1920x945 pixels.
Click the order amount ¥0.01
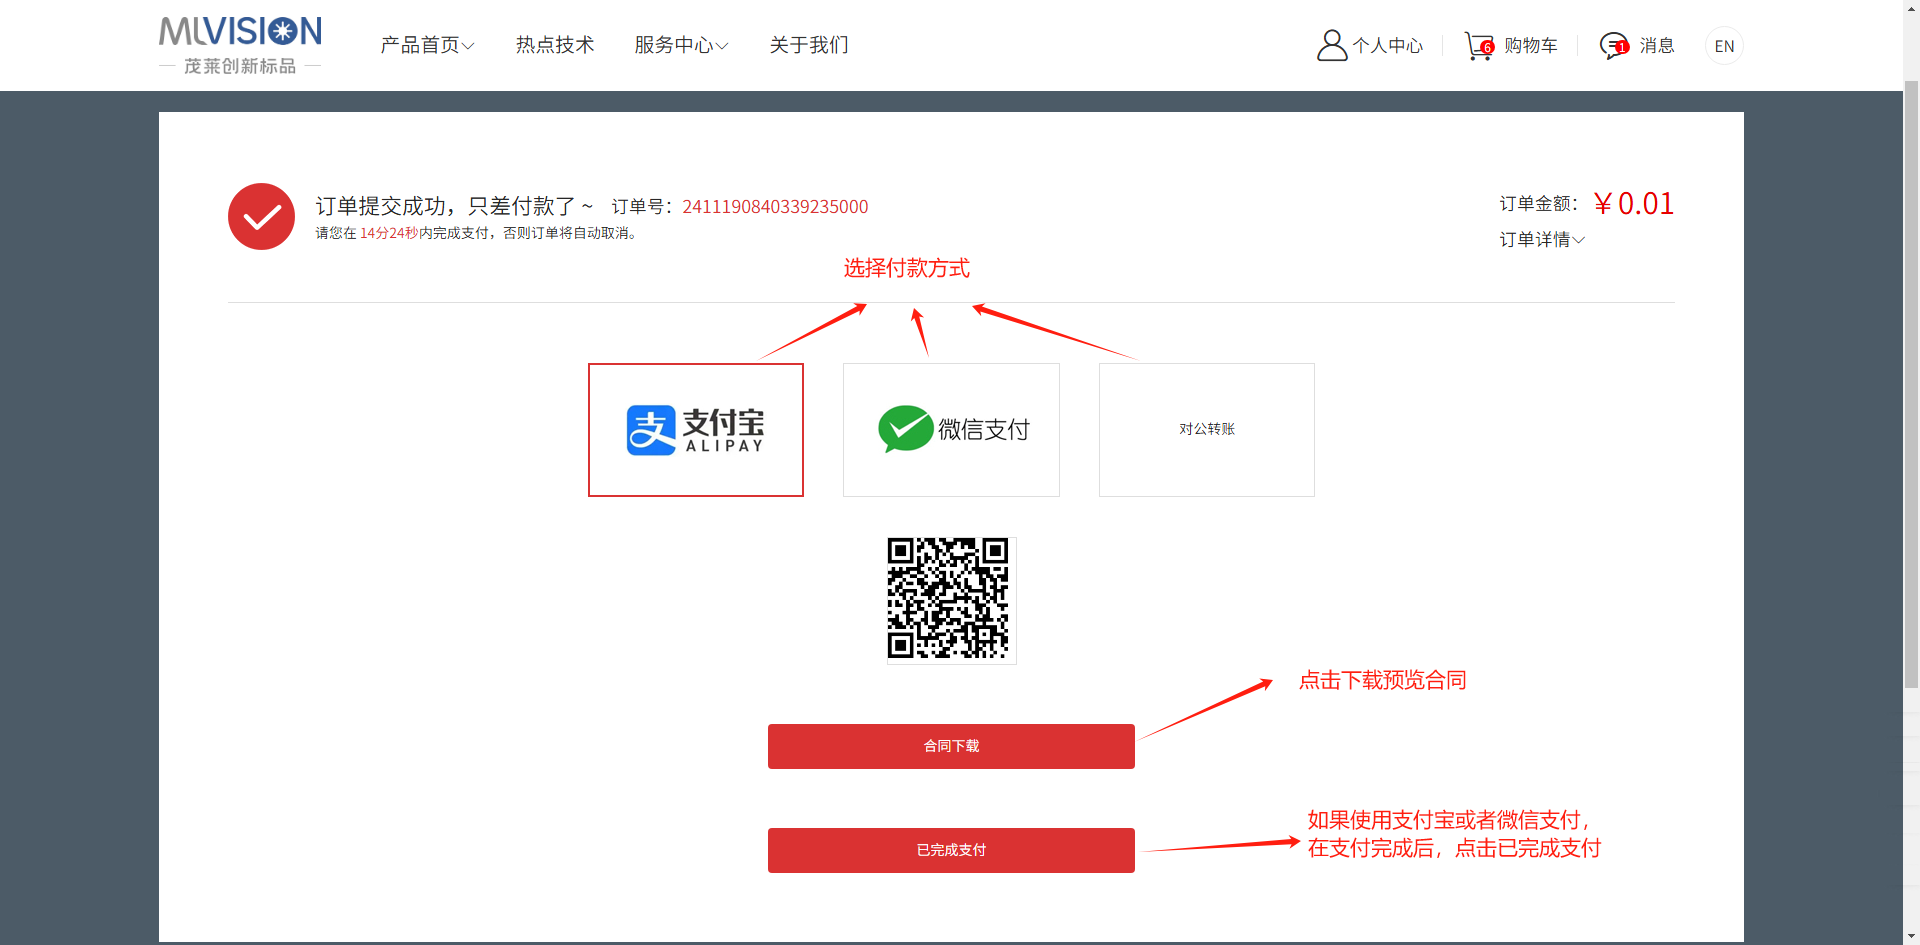(x=1634, y=204)
